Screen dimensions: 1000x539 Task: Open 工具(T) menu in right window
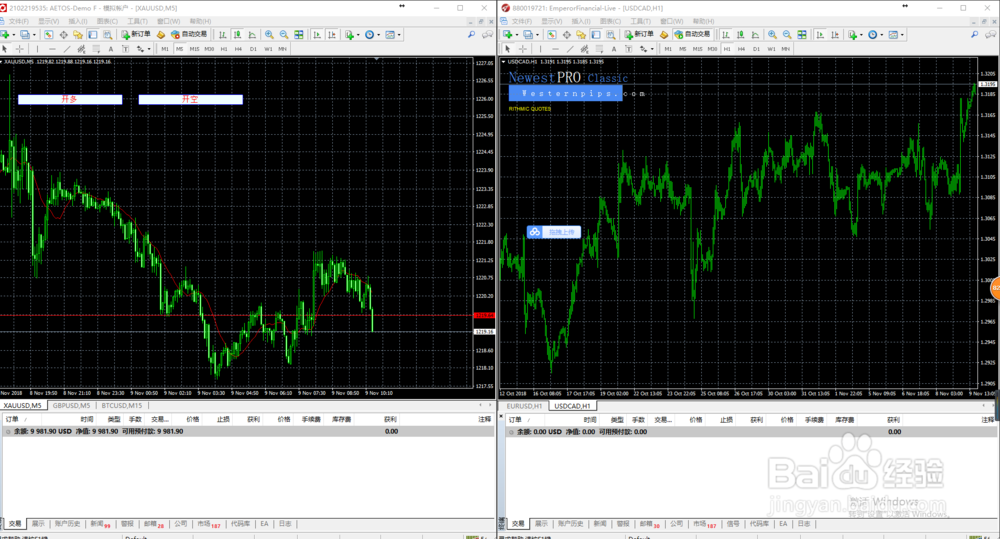point(641,21)
